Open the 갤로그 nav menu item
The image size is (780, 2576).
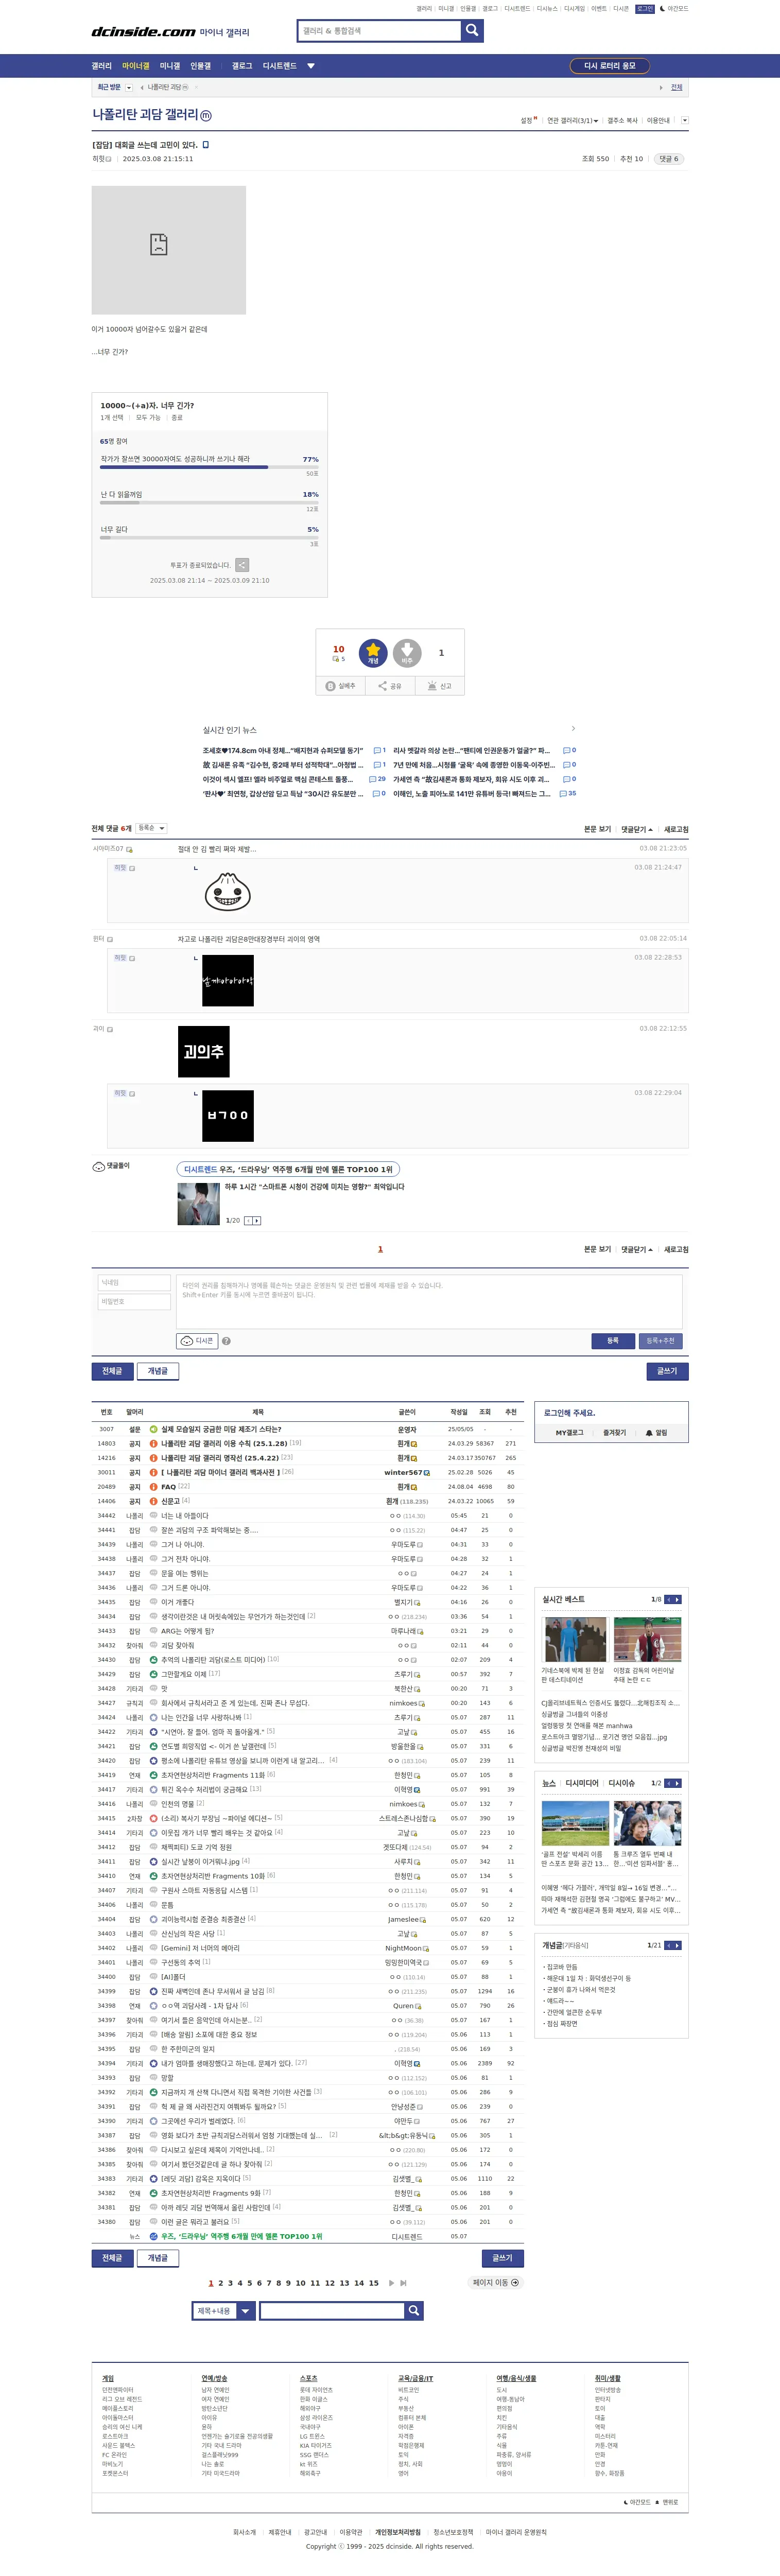(242, 66)
